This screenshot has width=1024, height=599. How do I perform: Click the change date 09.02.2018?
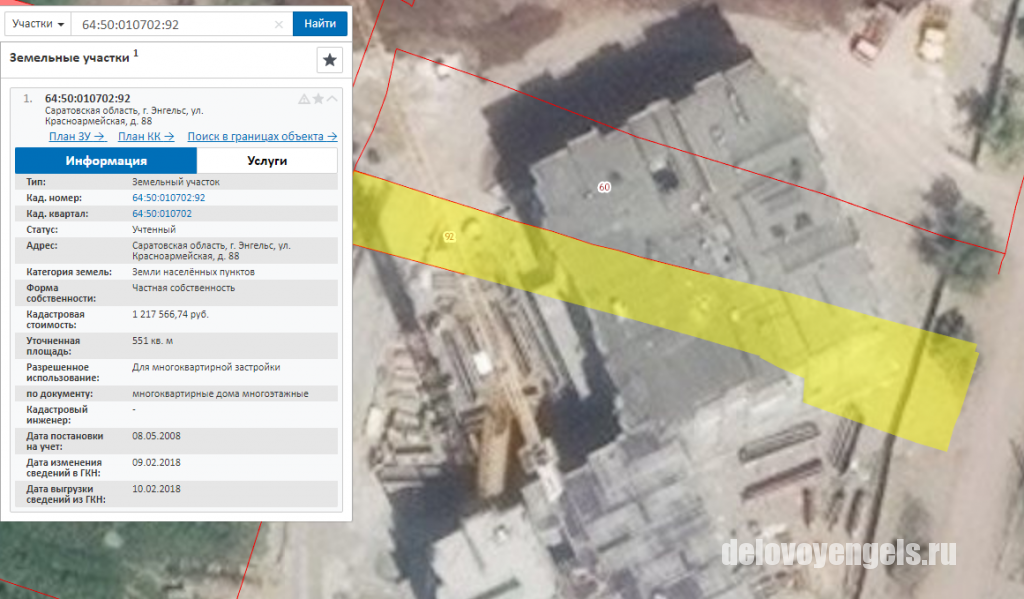(x=156, y=462)
